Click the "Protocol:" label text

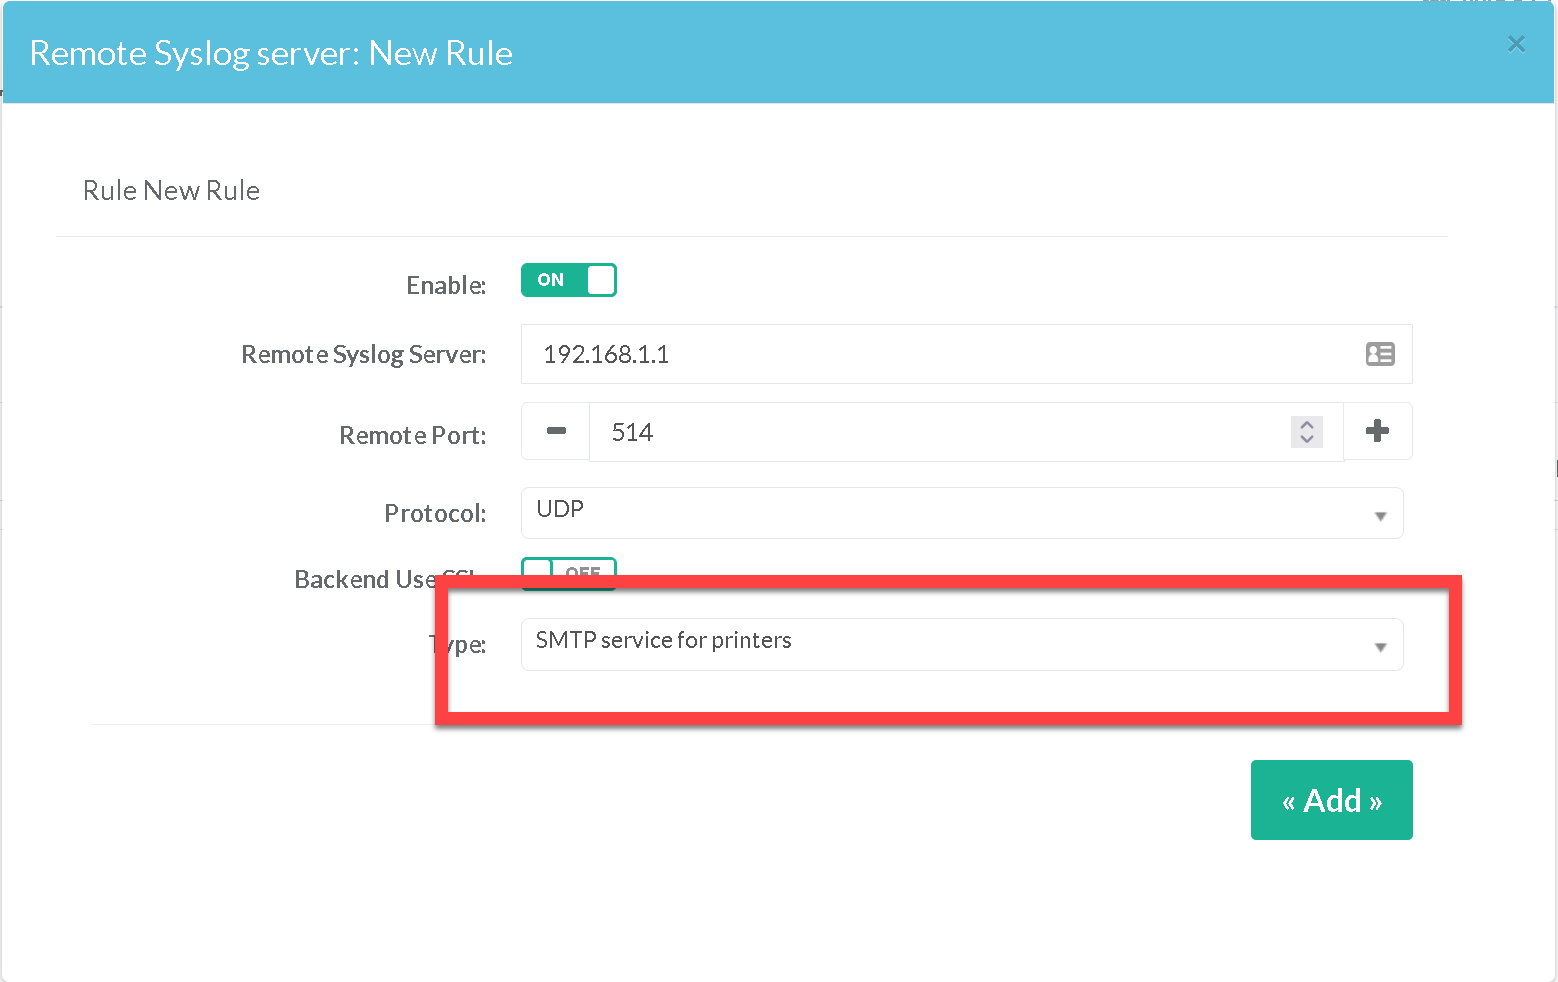point(435,514)
